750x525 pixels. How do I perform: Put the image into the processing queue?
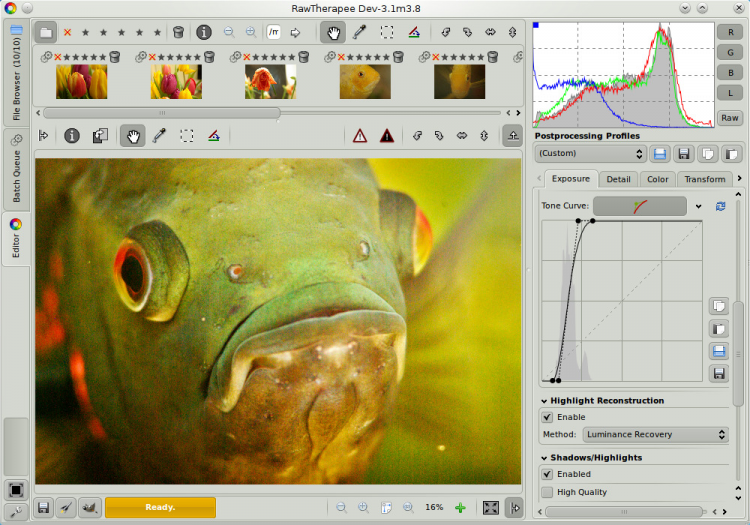click(x=66, y=507)
